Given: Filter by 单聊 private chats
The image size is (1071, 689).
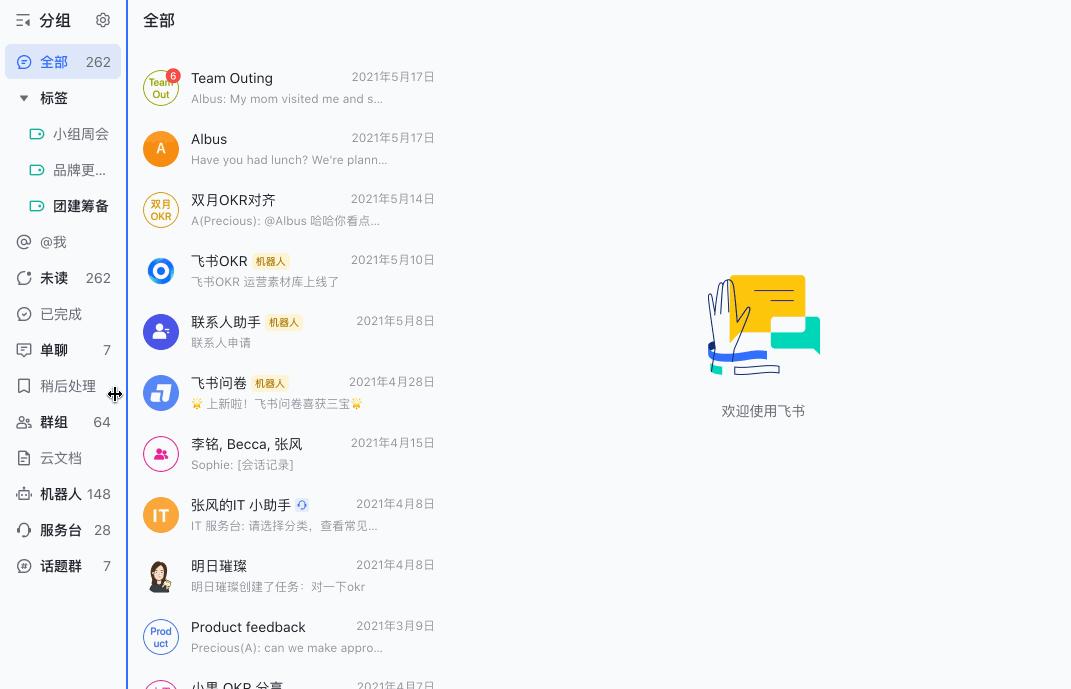Looking at the screenshot, I should pos(63,350).
